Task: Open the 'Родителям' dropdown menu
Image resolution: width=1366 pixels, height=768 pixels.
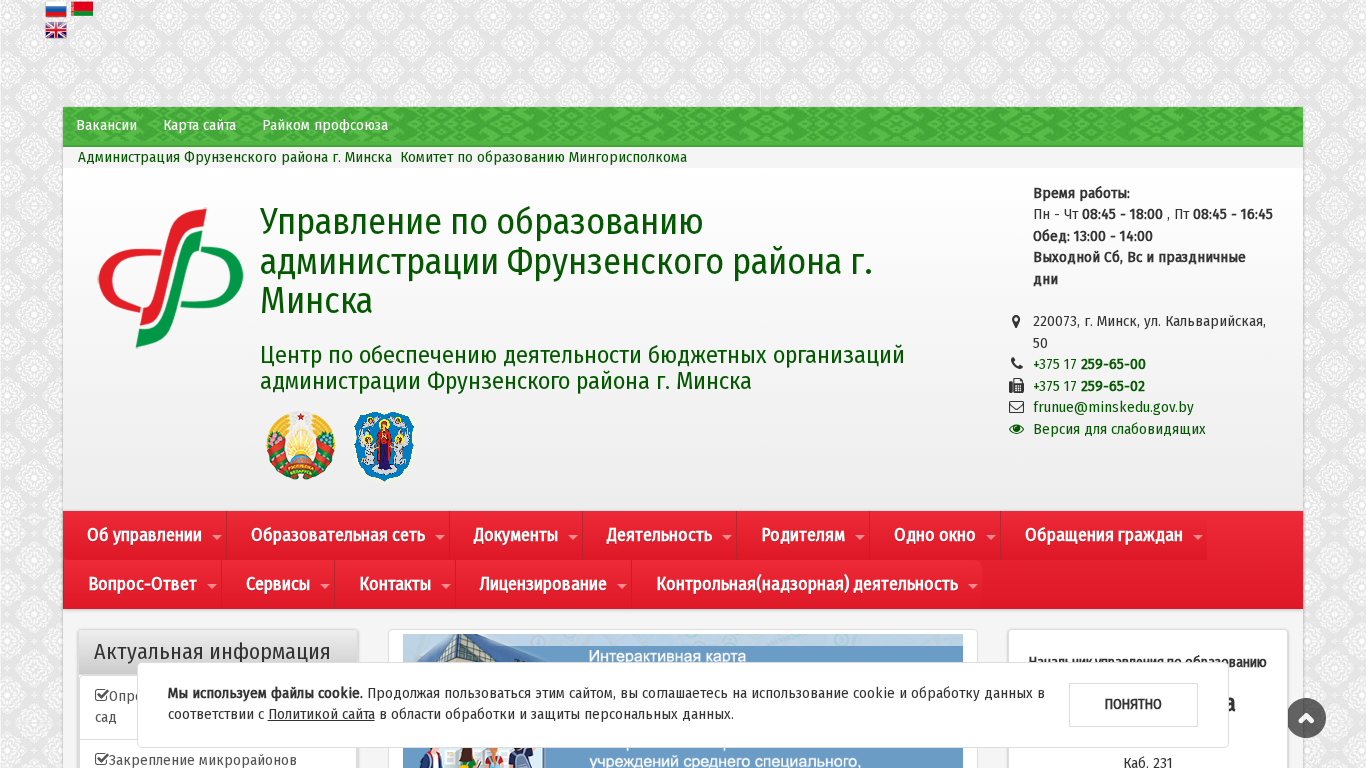Action: coord(802,535)
